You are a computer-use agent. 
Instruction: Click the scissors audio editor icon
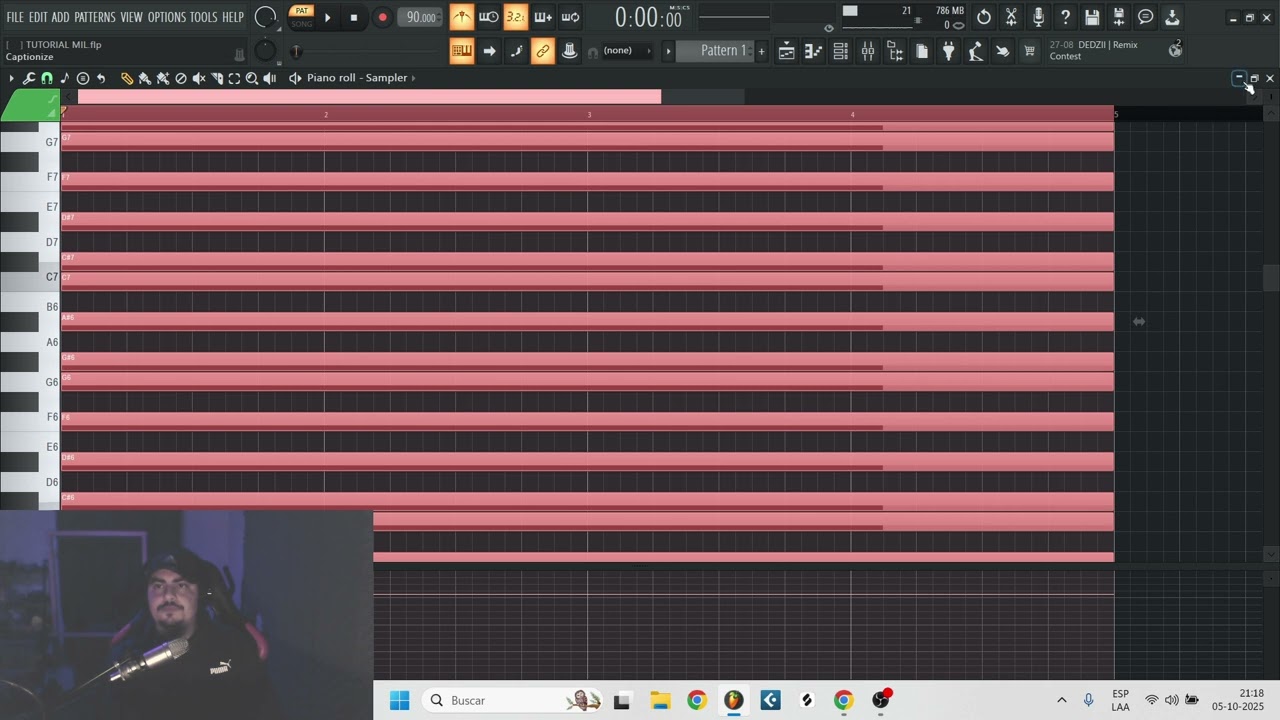1011,17
